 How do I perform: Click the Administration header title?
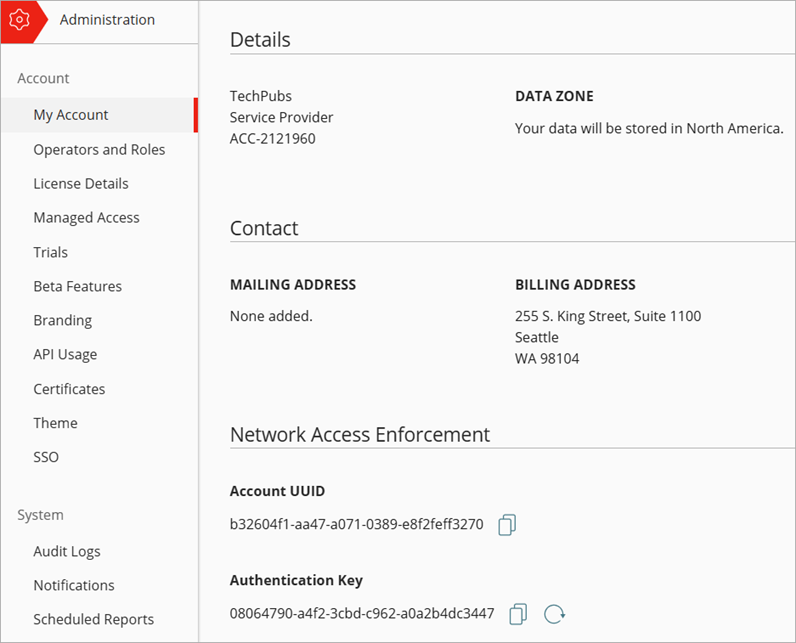pos(107,20)
